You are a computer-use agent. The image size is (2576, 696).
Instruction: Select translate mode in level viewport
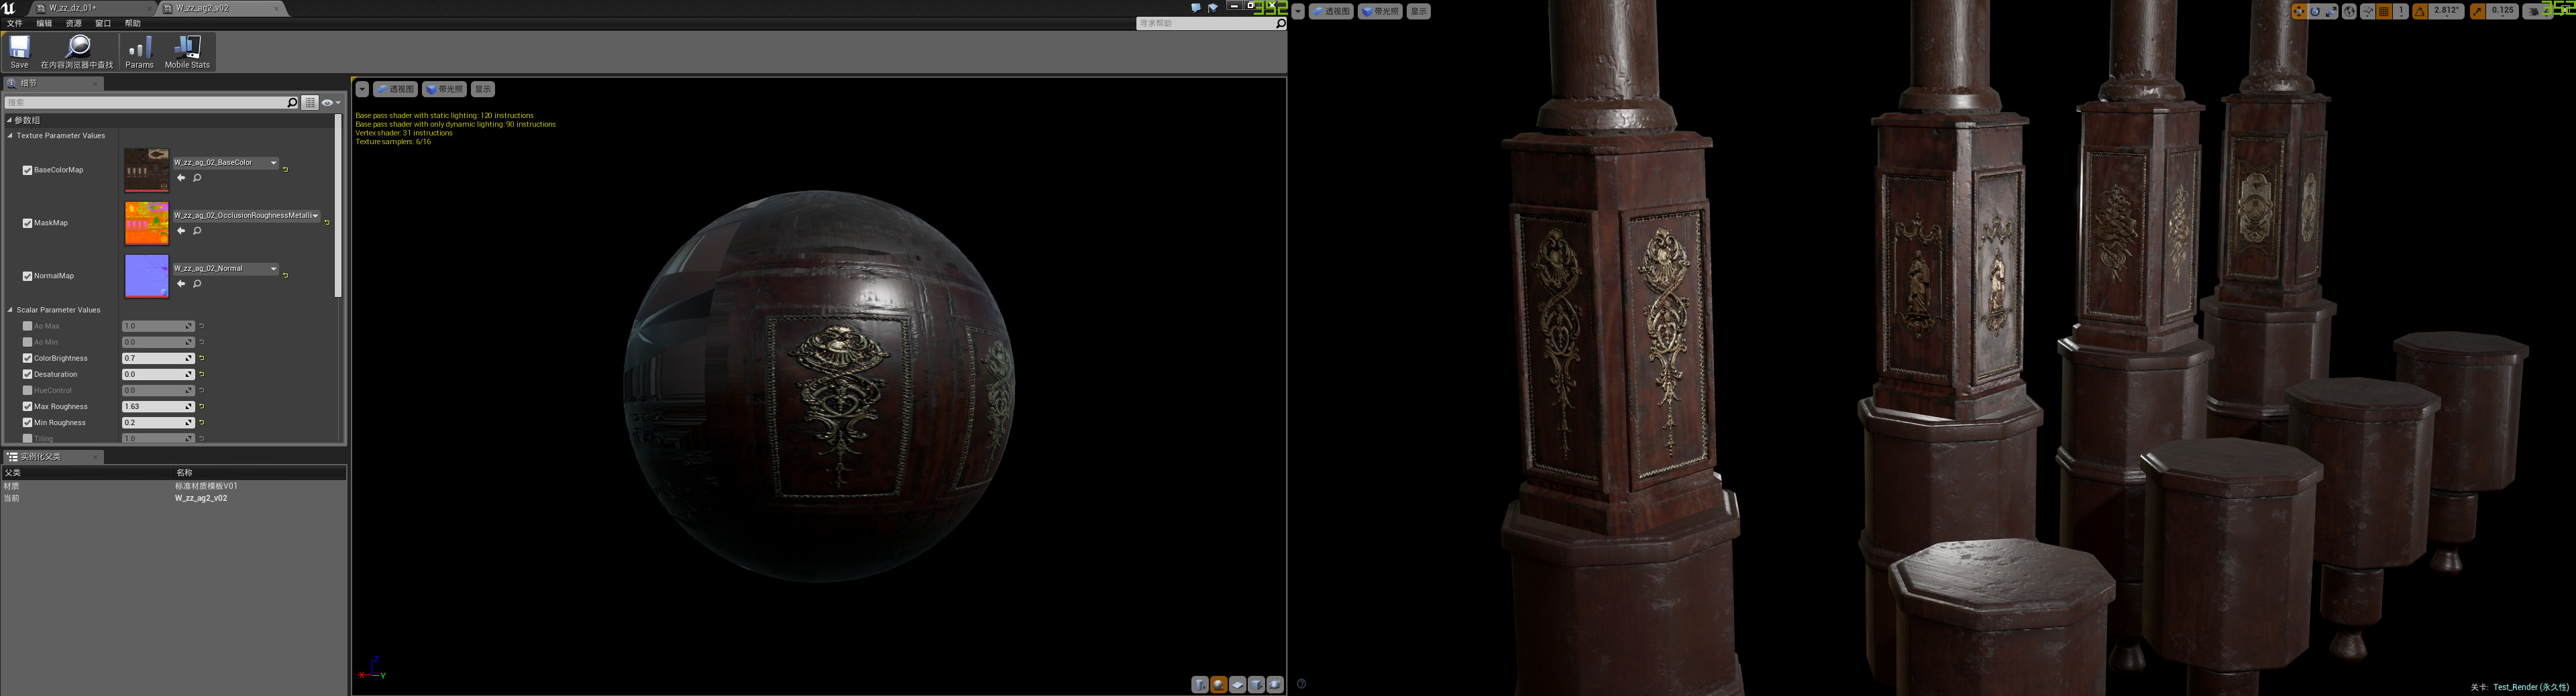point(2299,11)
